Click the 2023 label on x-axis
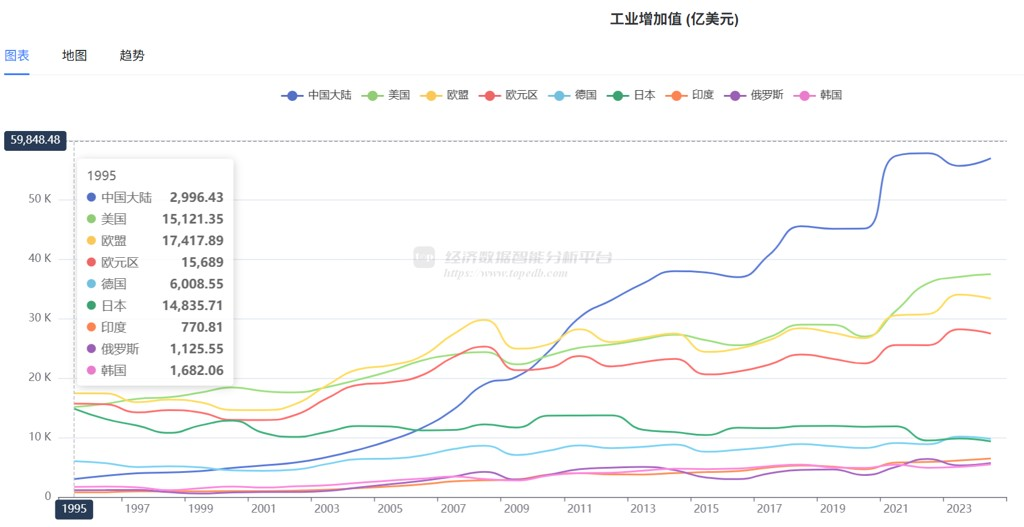 coord(958,508)
